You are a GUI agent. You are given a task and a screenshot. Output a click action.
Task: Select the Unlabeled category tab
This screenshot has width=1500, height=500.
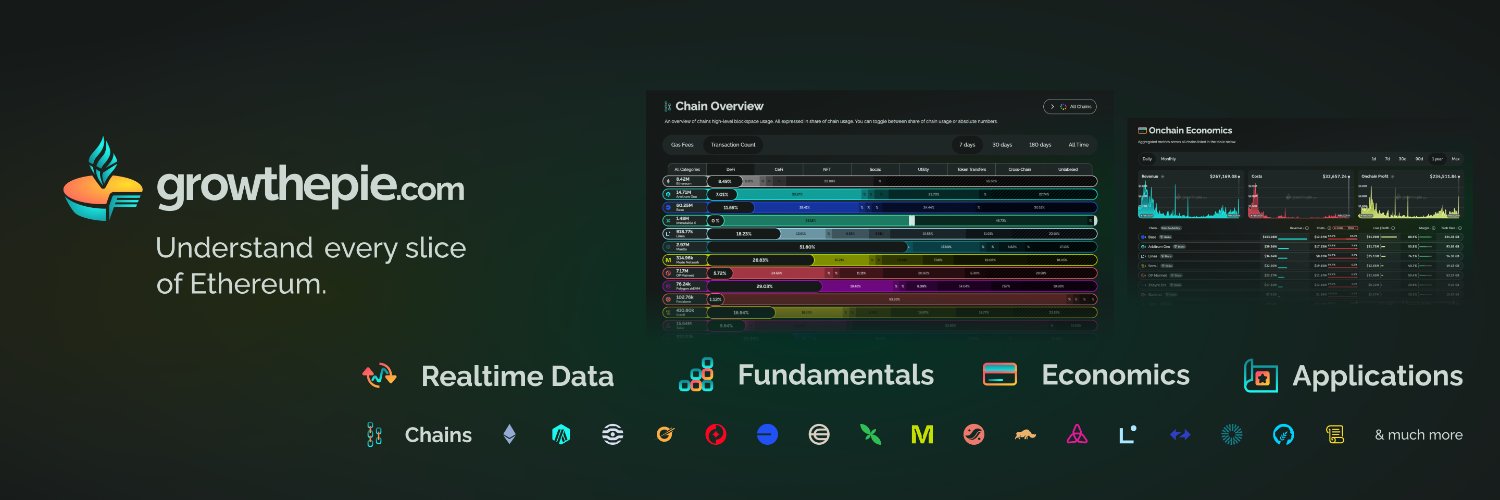[1067, 169]
